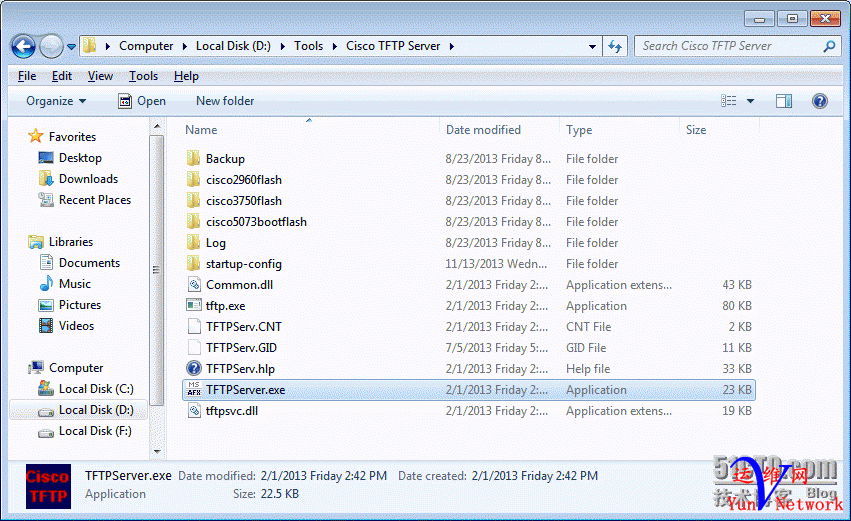Select Local Disk (F:) in navigation pane
Viewport: 851px width, 521px height.
[95, 431]
